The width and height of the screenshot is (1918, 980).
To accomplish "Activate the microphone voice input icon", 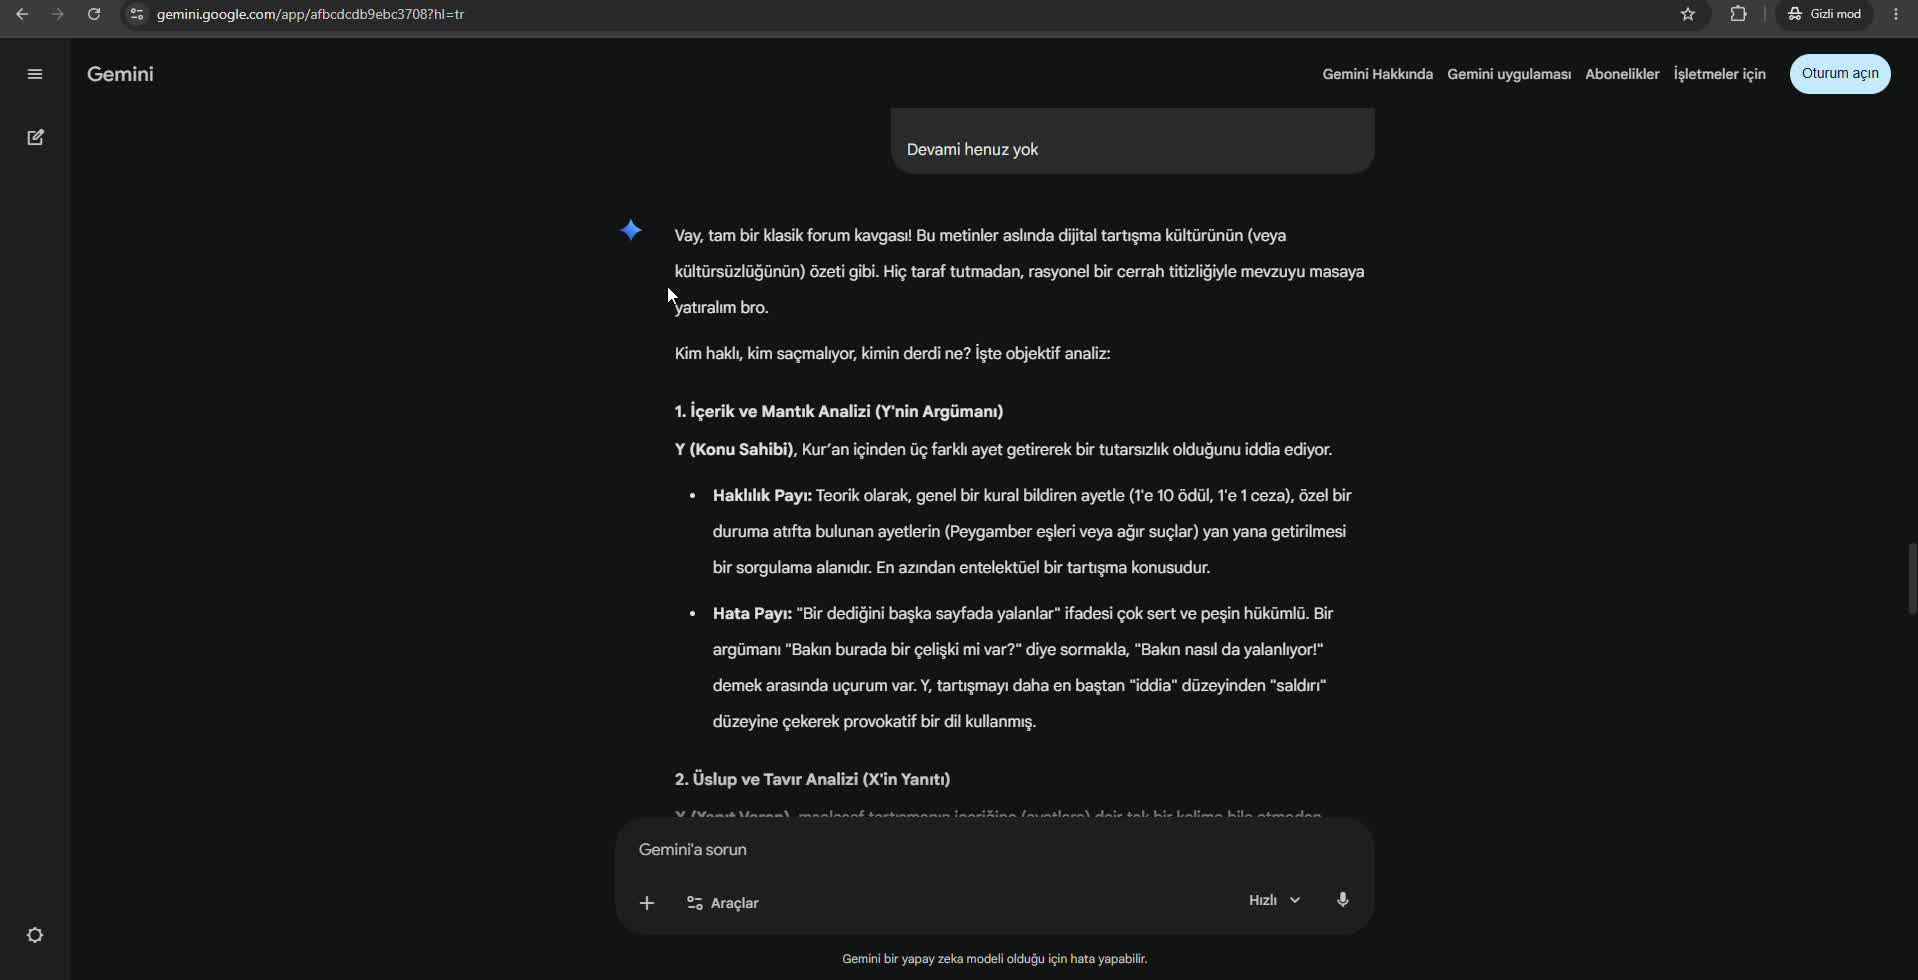I will (x=1343, y=900).
